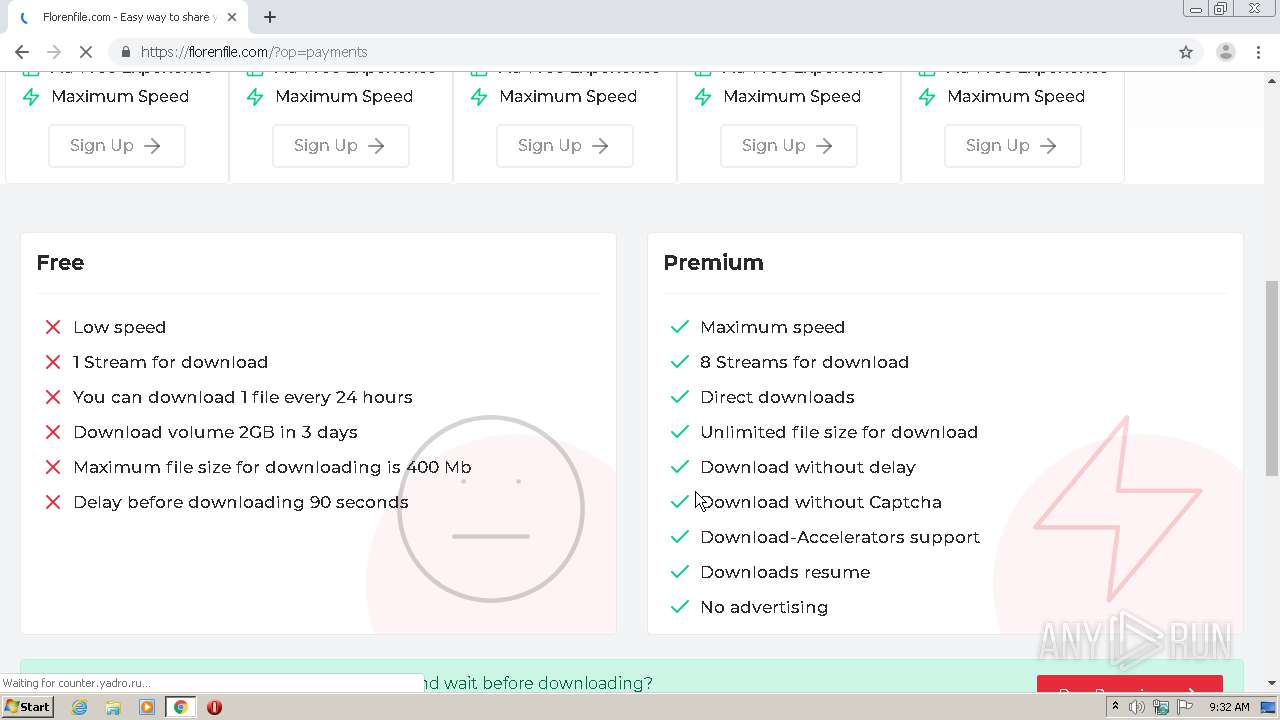The width and height of the screenshot is (1280, 720).
Task: Open the volume speaker tray icon
Action: click(x=1137, y=707)
